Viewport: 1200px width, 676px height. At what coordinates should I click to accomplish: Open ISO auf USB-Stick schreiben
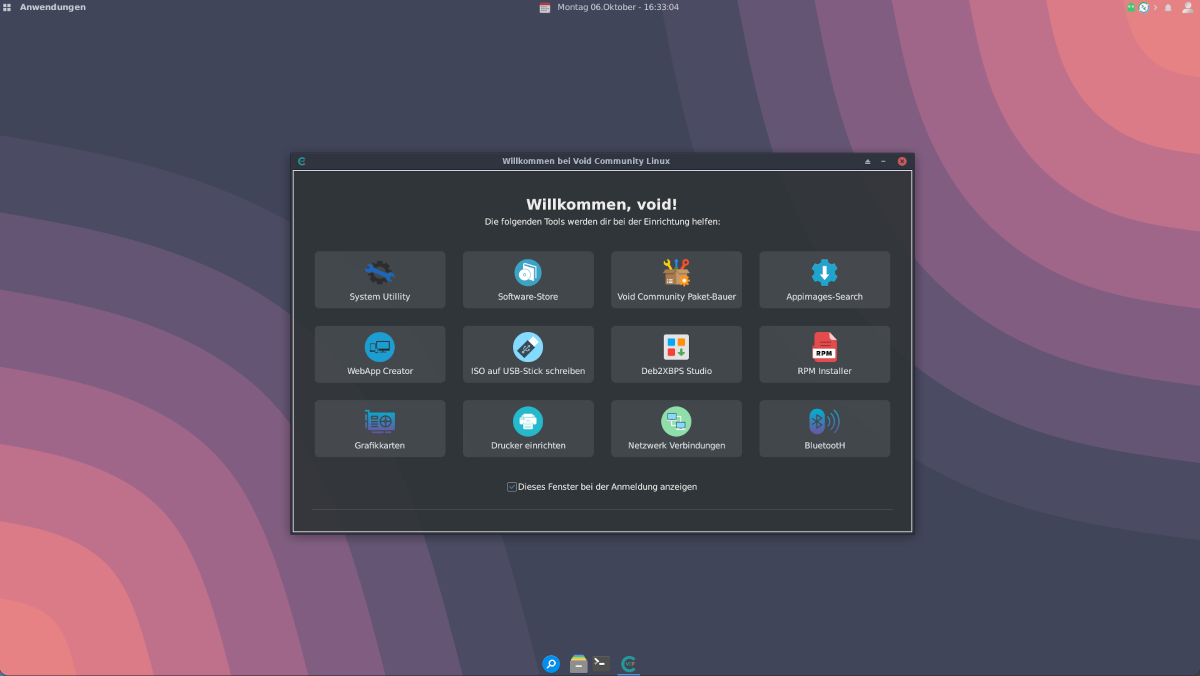[x=528, y=354]
